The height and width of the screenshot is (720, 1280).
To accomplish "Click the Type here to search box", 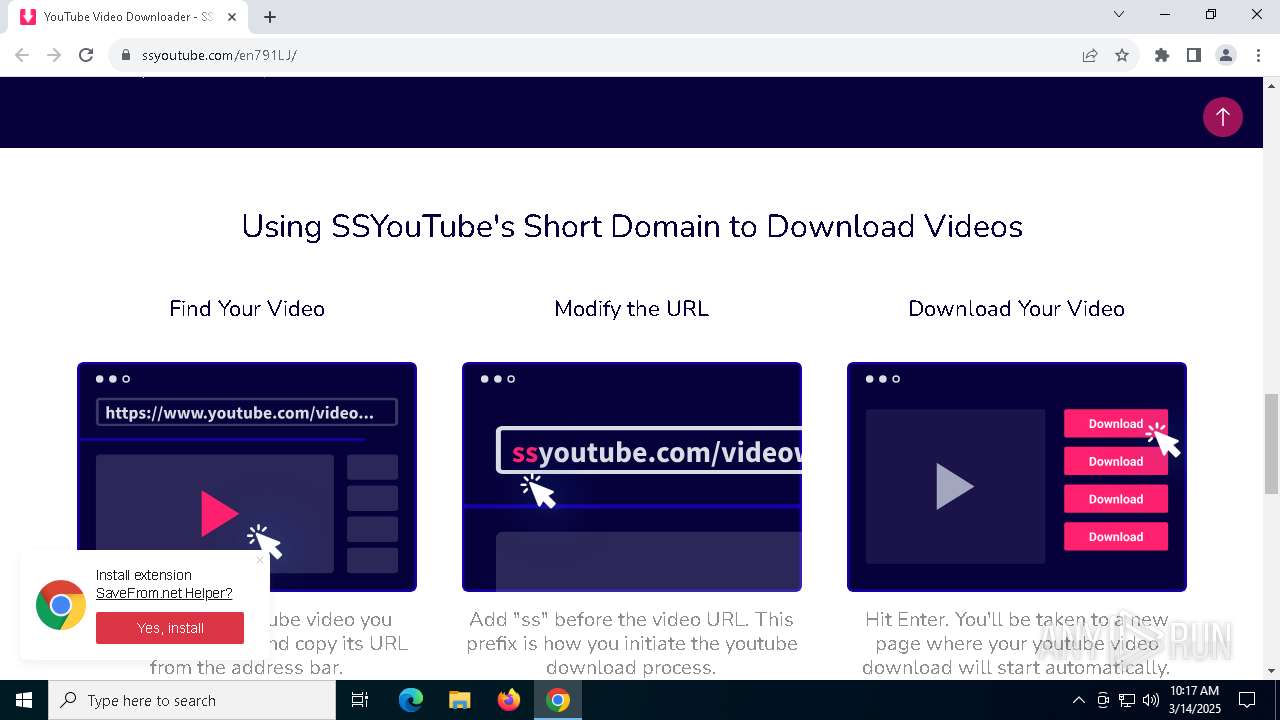I will (192, 700).
